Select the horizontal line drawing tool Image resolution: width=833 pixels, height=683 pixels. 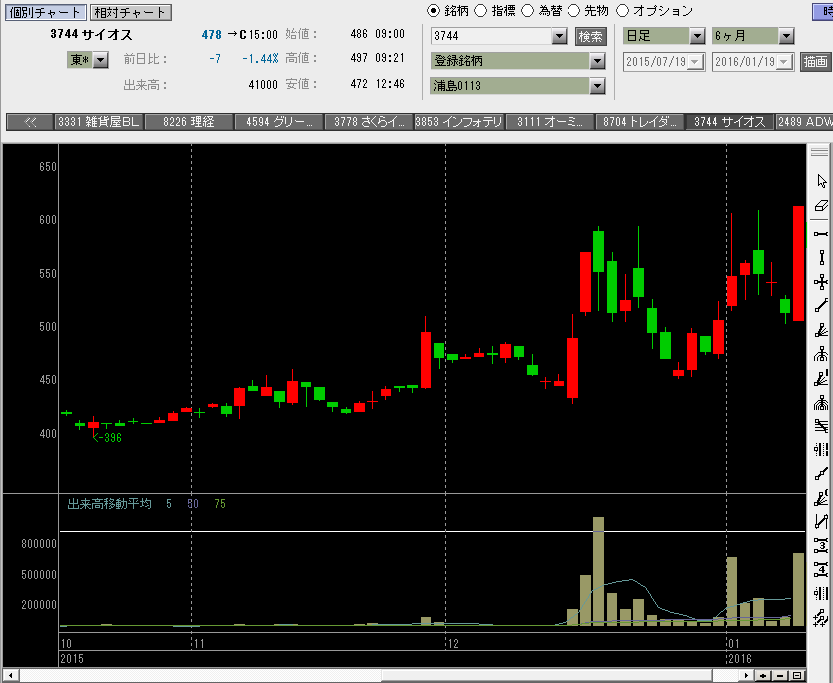[x=821, y=234]
